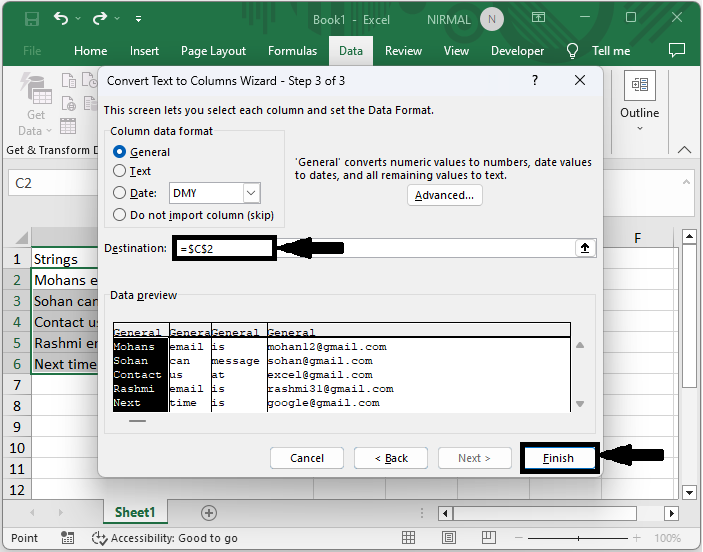Expand the Outline group
Screen dimensions: 703x552
point(639,101)
